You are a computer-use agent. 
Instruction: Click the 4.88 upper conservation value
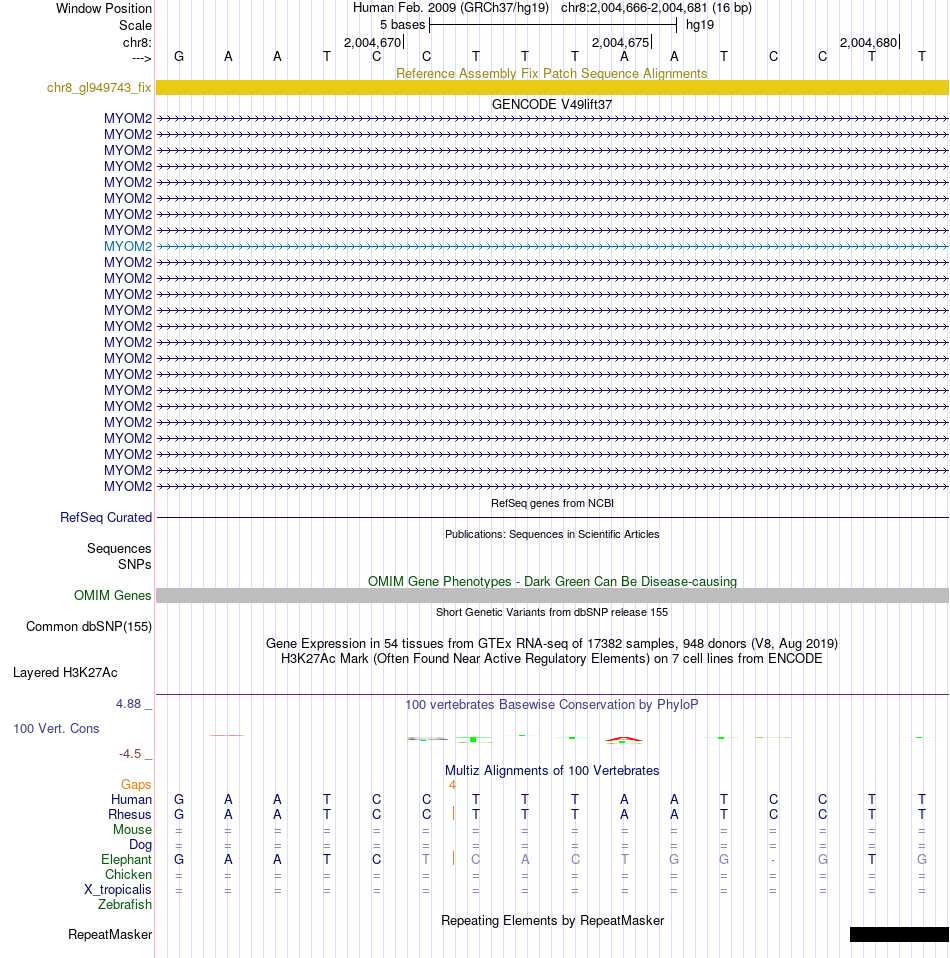coord(128,704)
